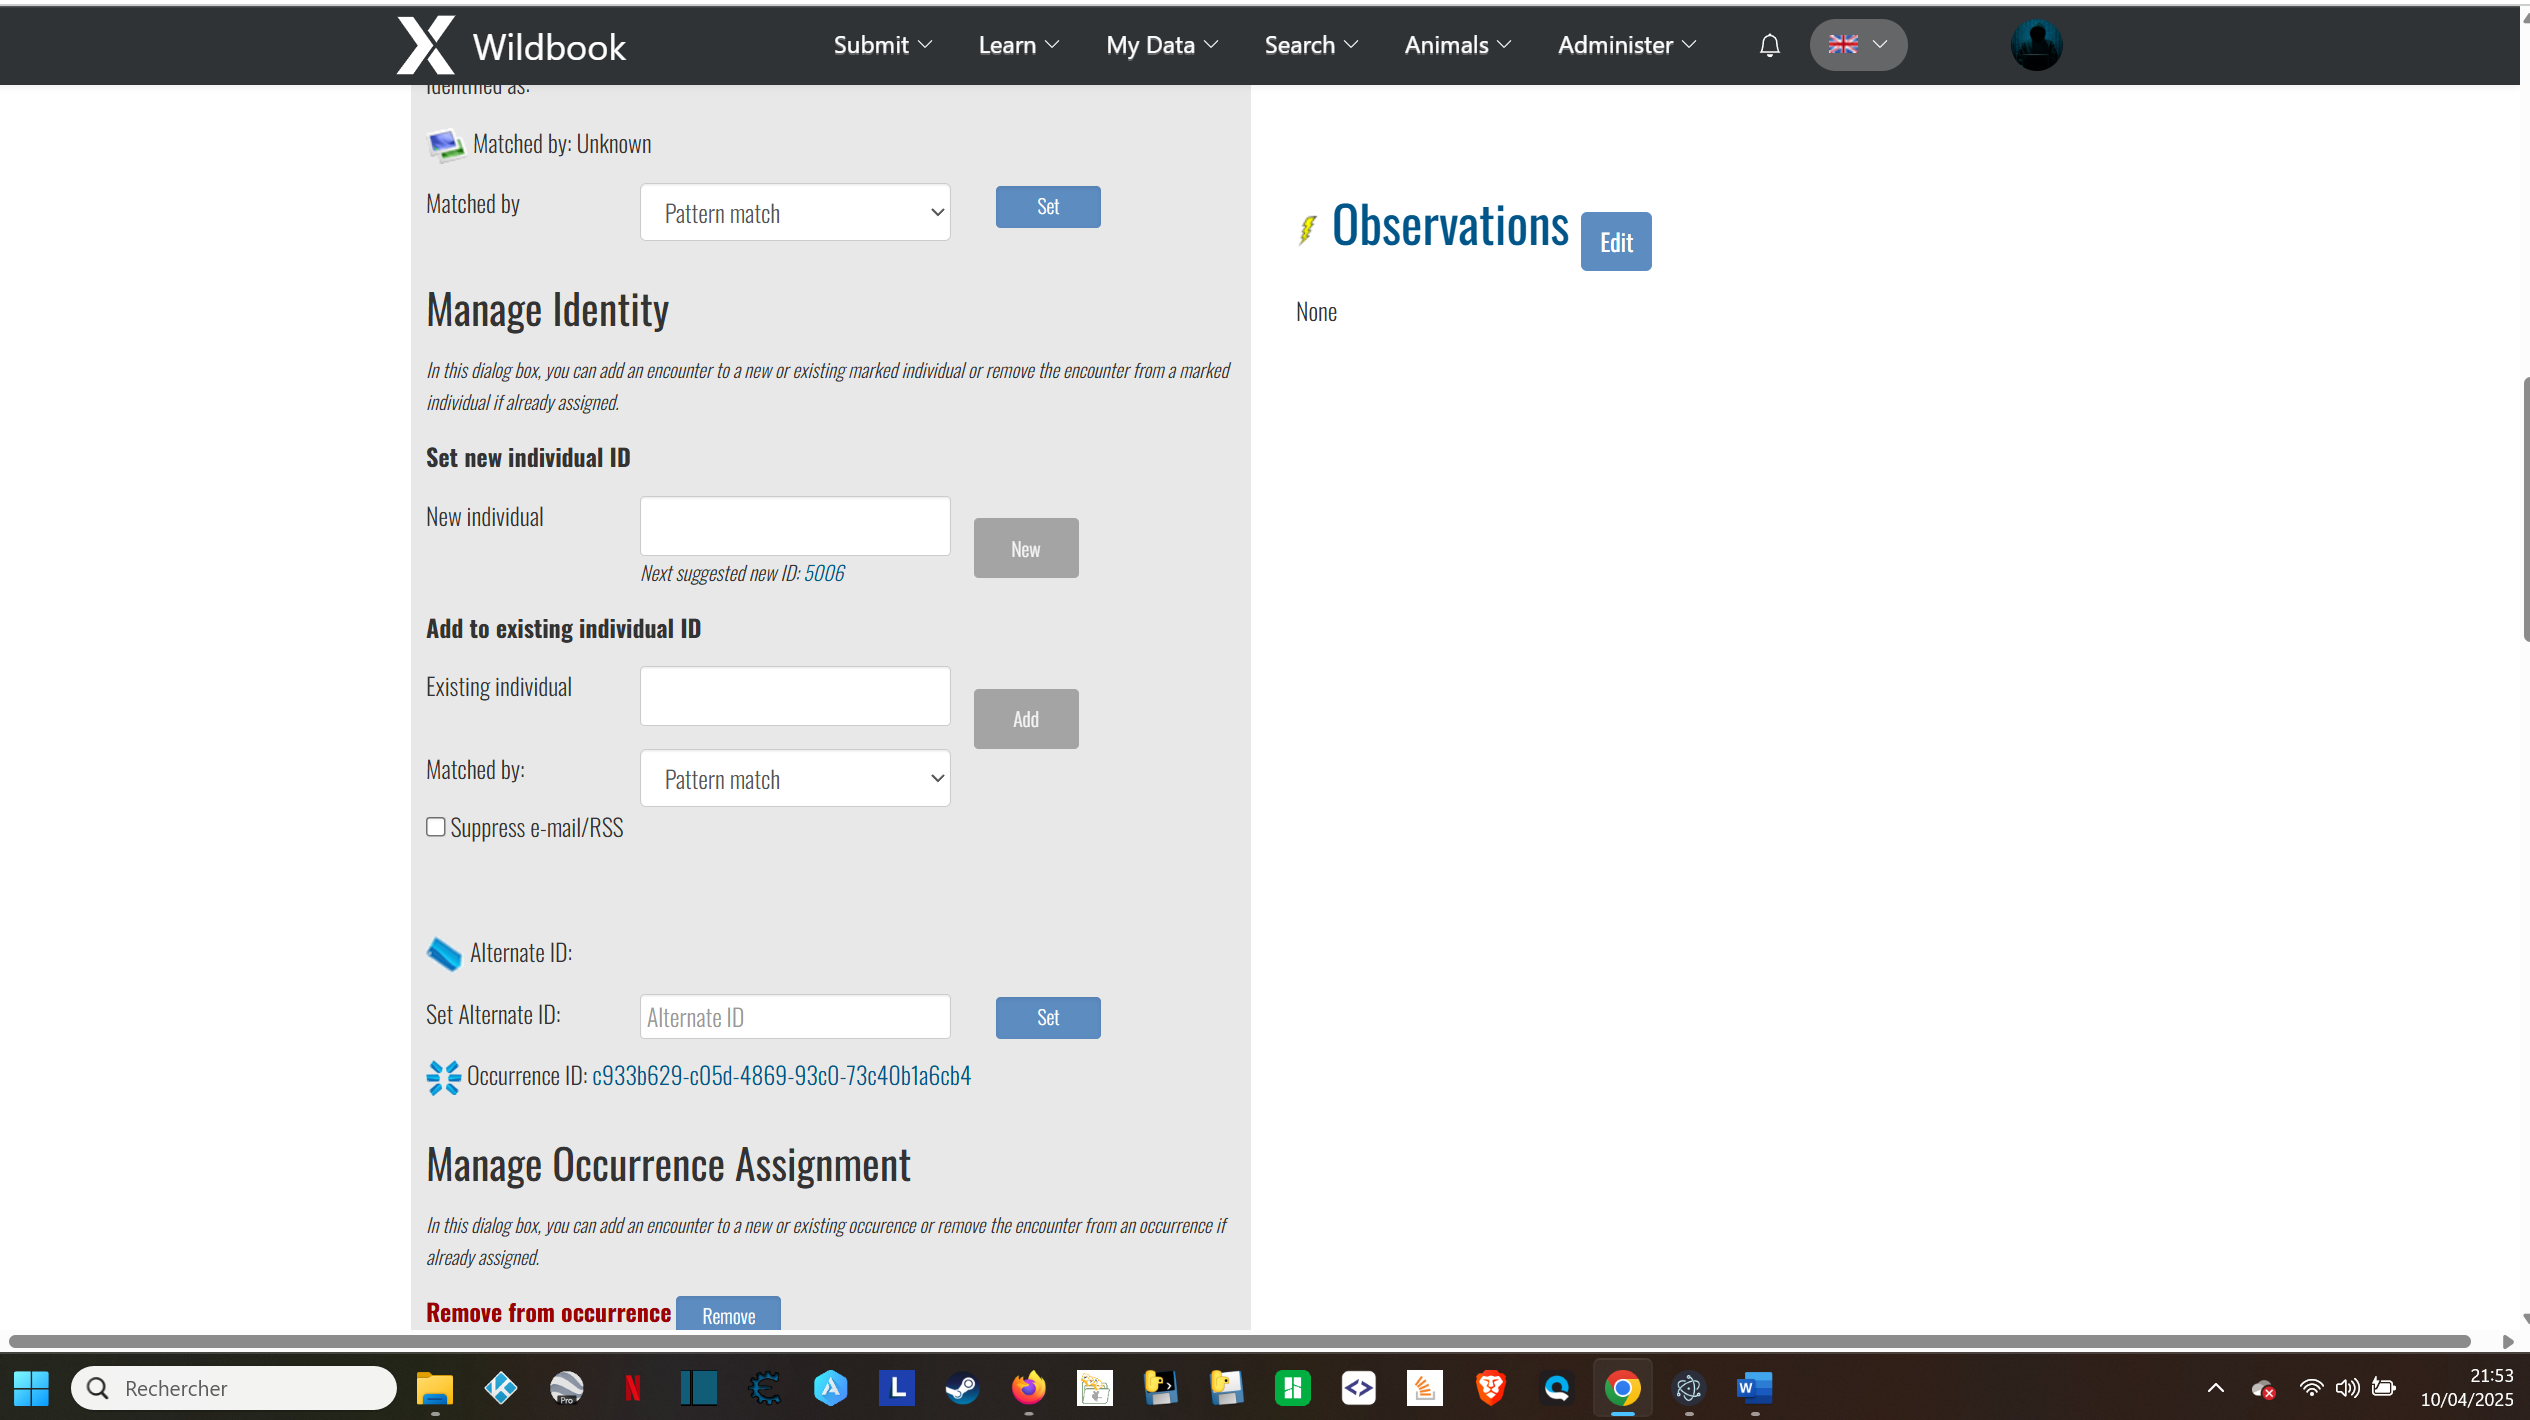Open the My Data menu

pyautogui.click(x=1161, y=45)
